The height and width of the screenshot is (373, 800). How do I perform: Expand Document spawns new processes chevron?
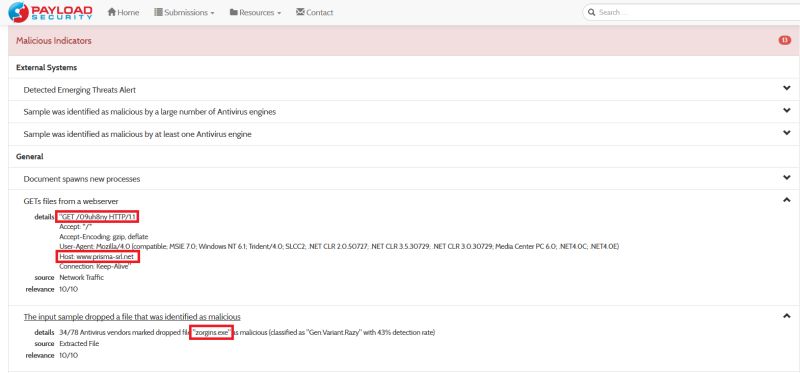pos(786,178)
